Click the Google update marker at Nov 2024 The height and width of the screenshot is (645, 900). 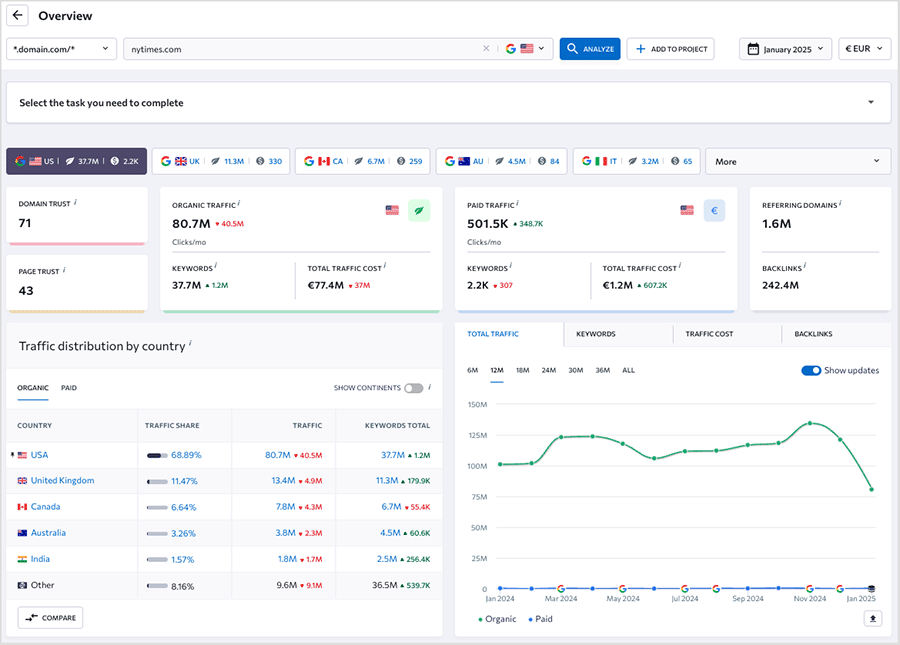click(x=809, y=589)
